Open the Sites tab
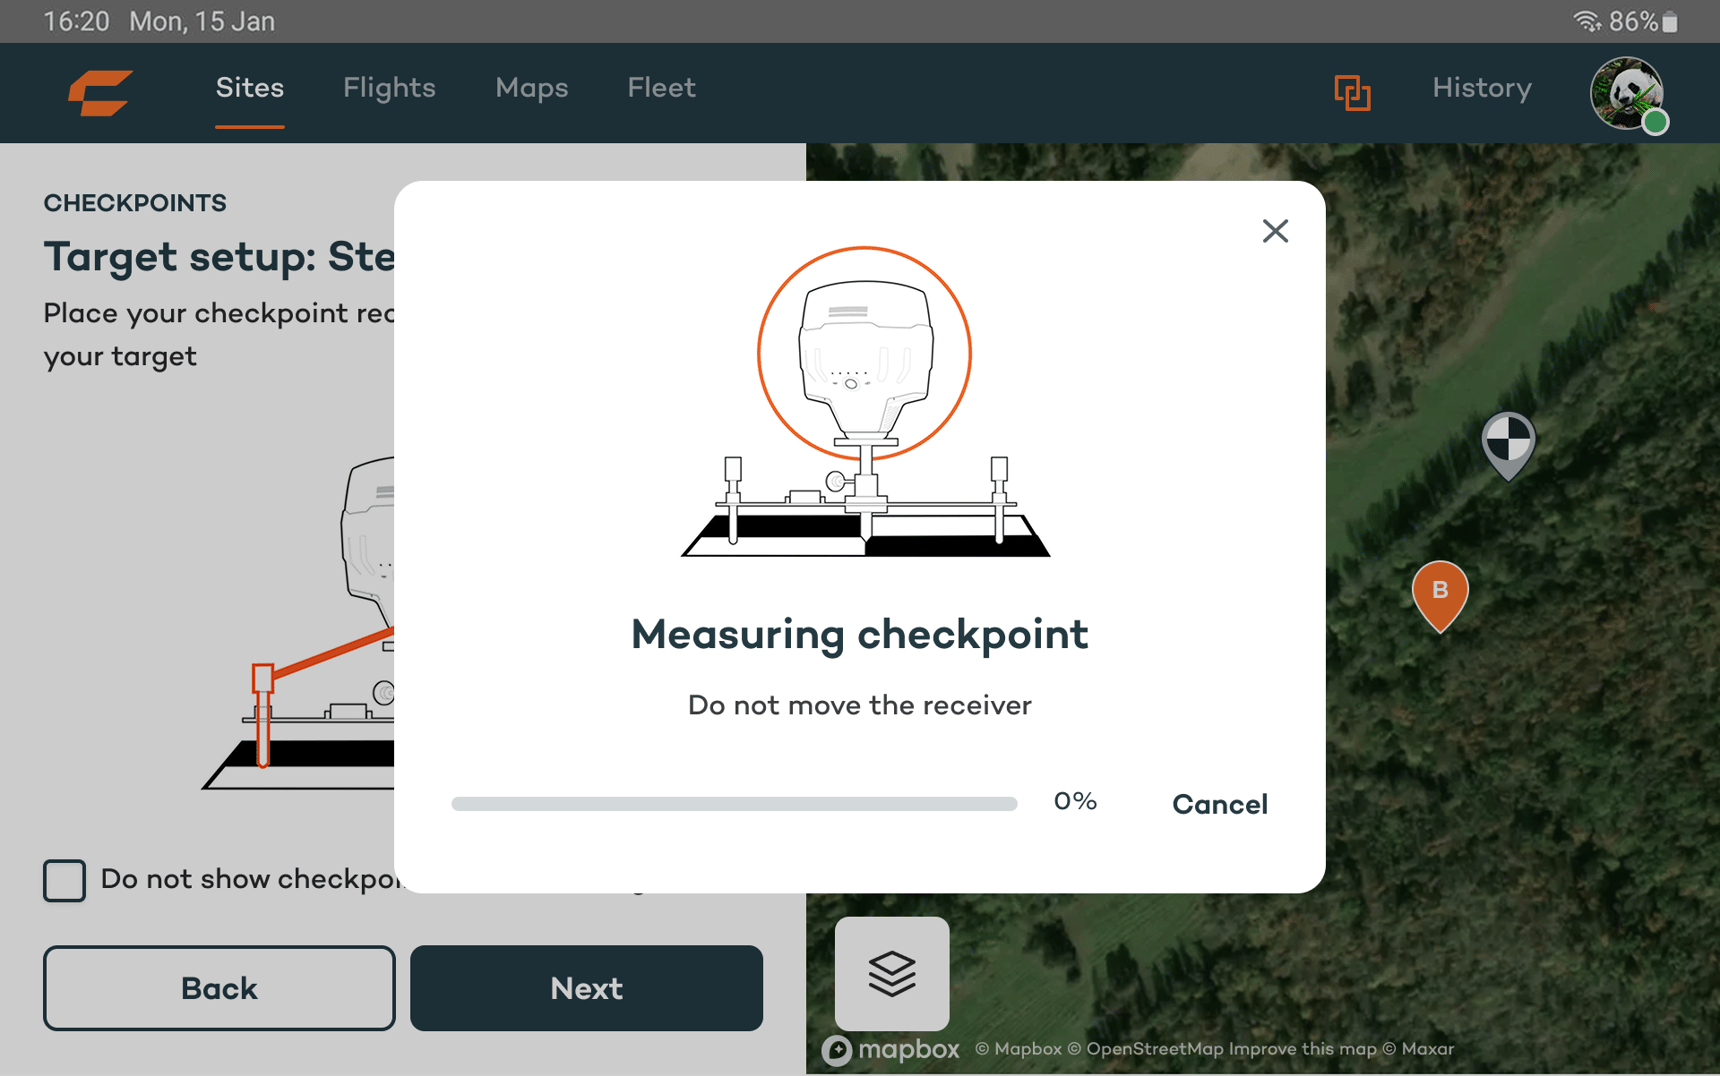The width and height of the screenshot is (1720, 1076). point(250,88)
